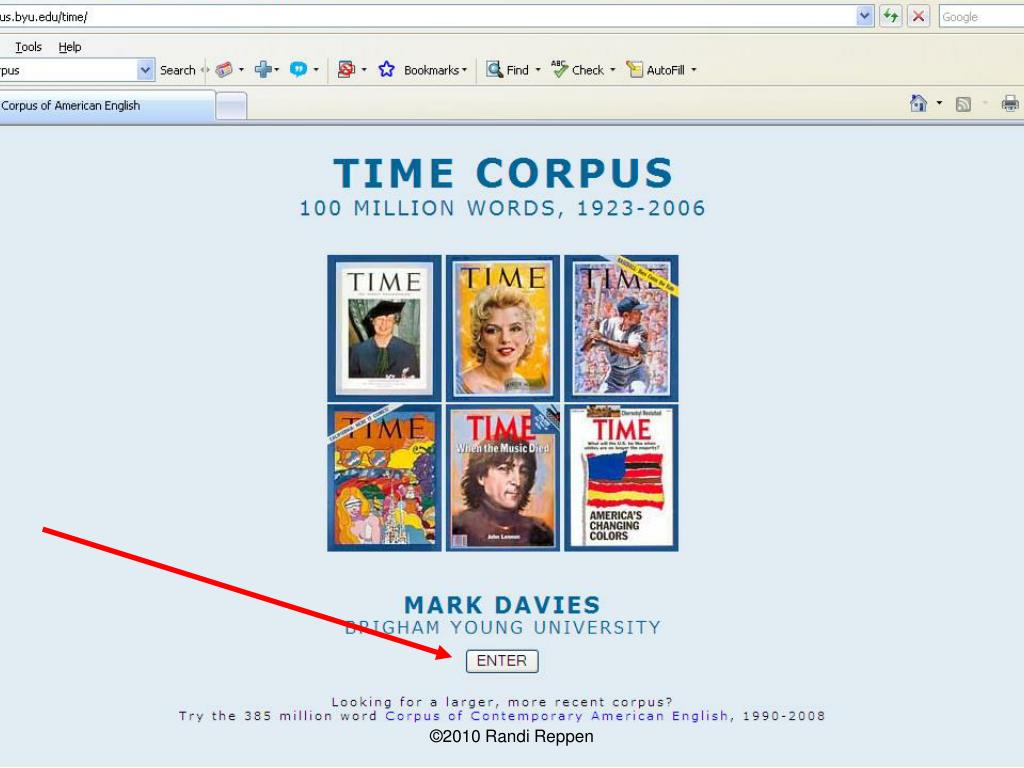This screenshot has width=1024, height=768.
Task: Click the TIME CORPUS heading
Action: point(503,173)
